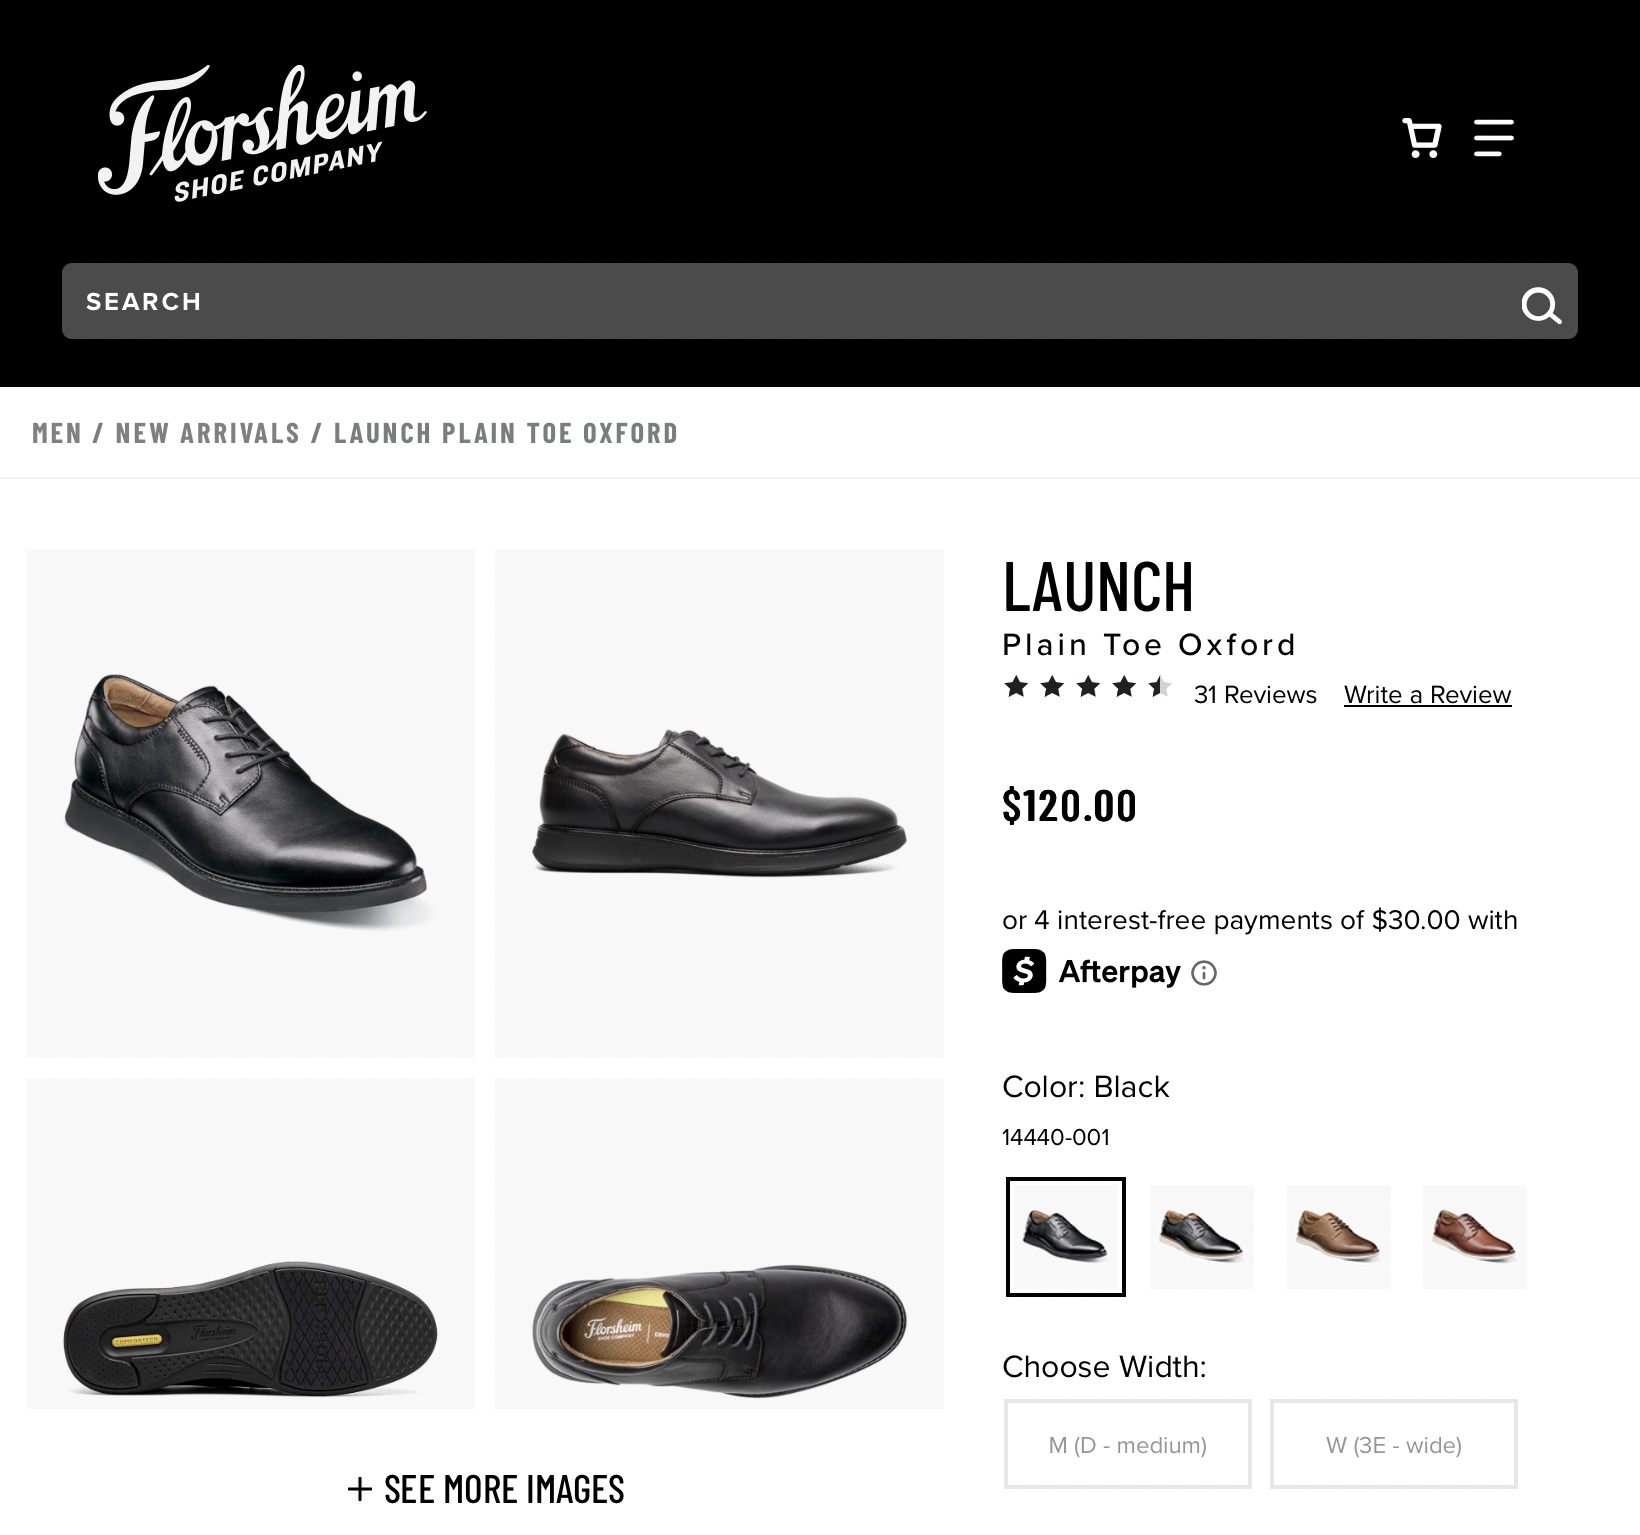Open the 31 Reviews link
Image resolution: width=1640 pixels, height=1535 pixels.
point(1255,695)
